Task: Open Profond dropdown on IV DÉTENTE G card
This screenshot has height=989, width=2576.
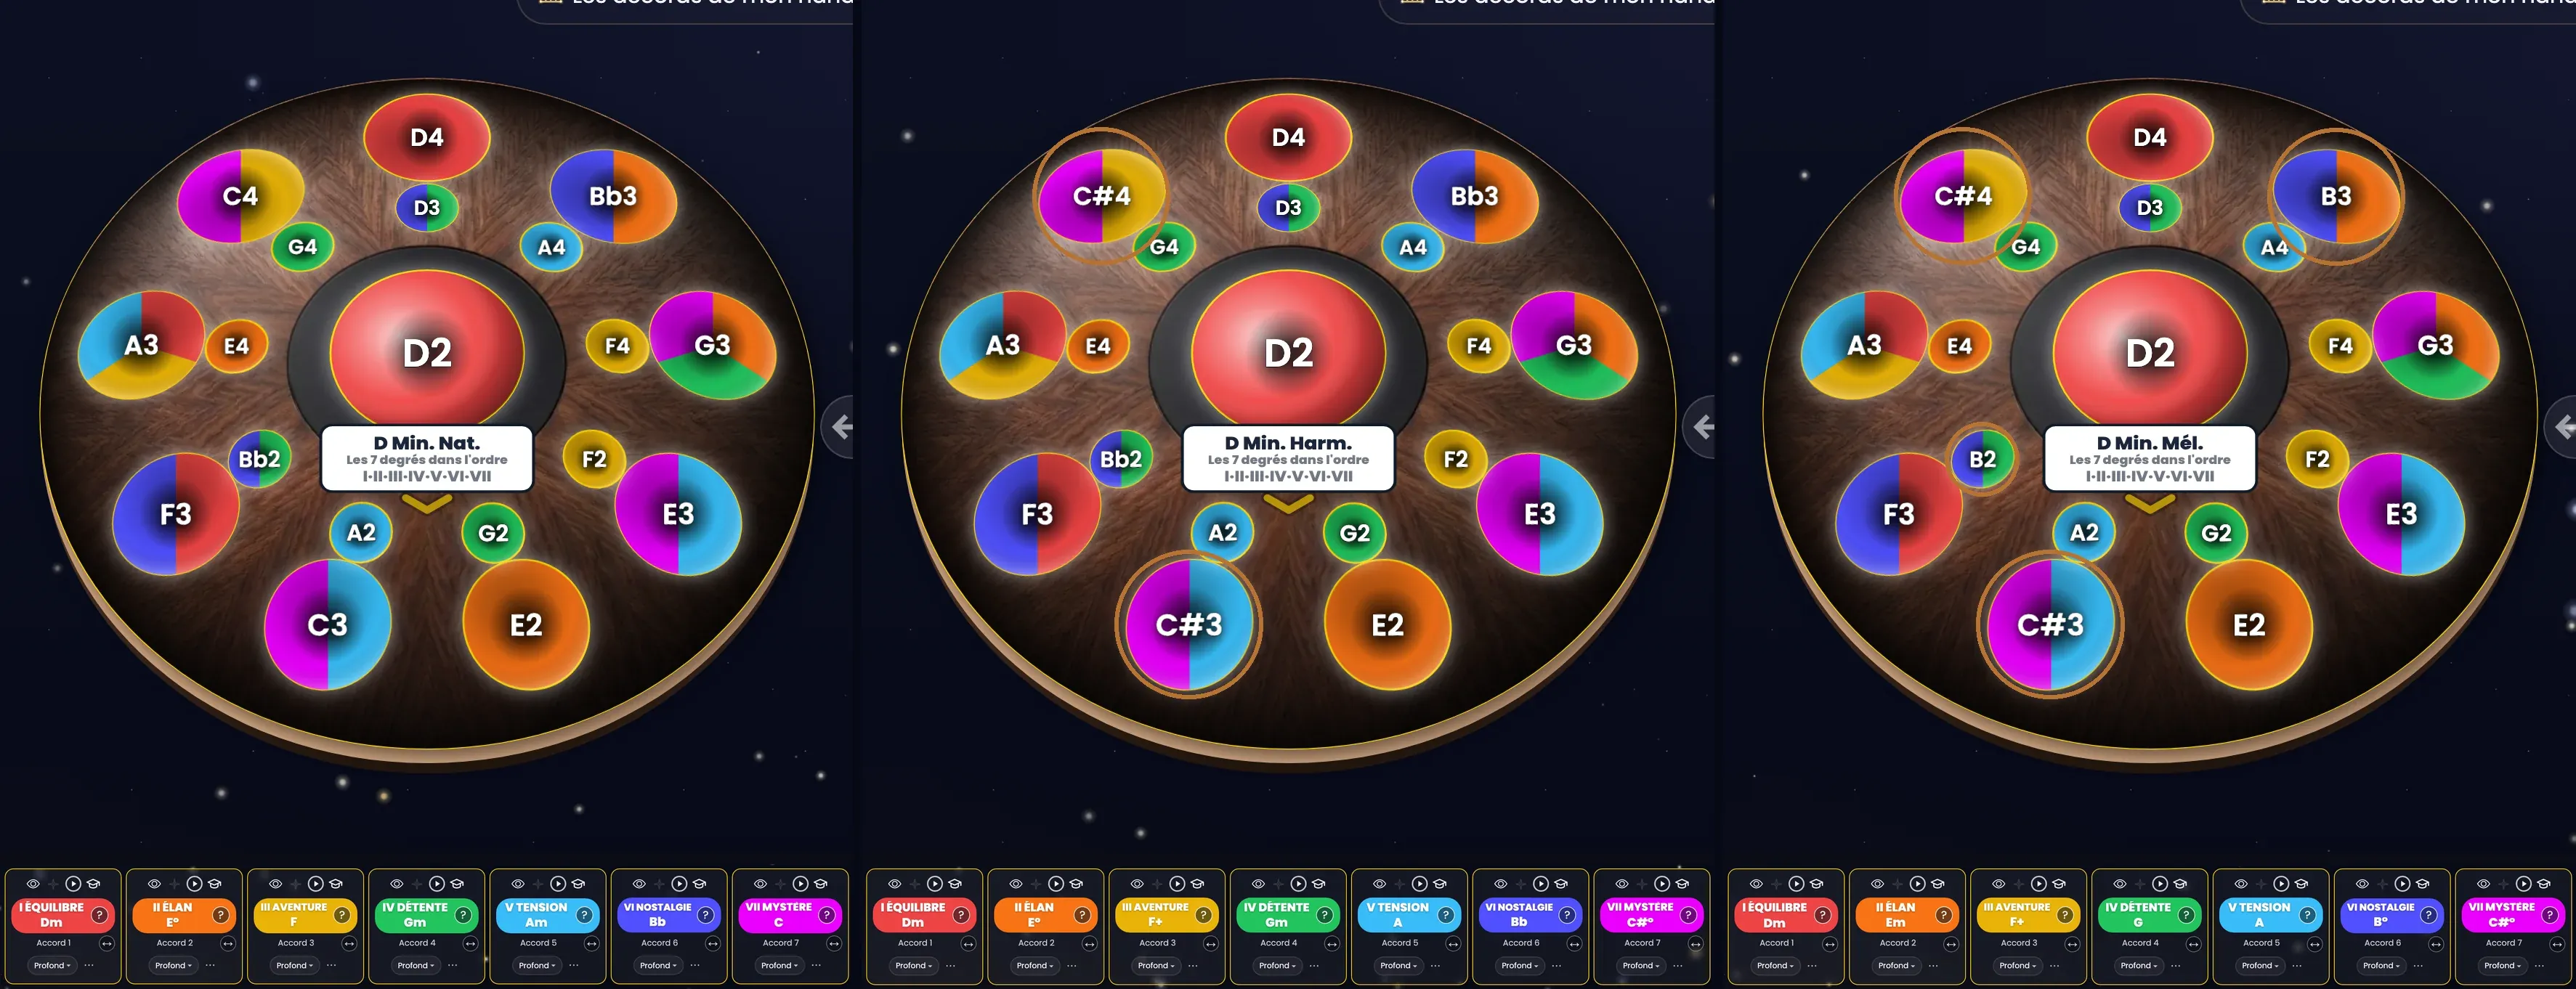Action: pos(2139,965)
